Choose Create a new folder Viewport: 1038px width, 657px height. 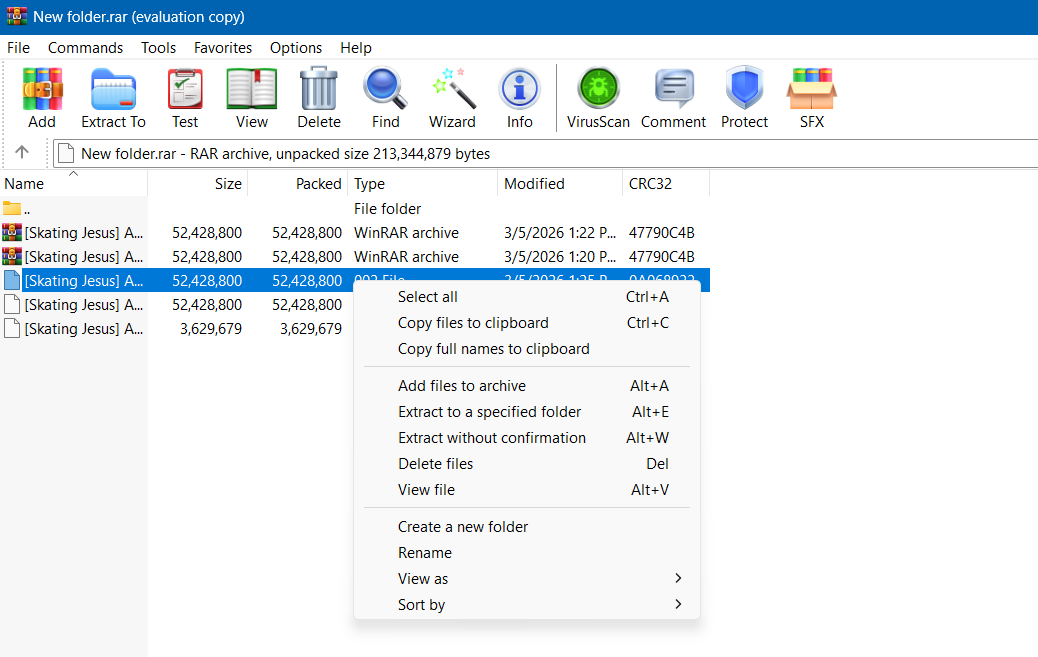[x=527, y=527]
